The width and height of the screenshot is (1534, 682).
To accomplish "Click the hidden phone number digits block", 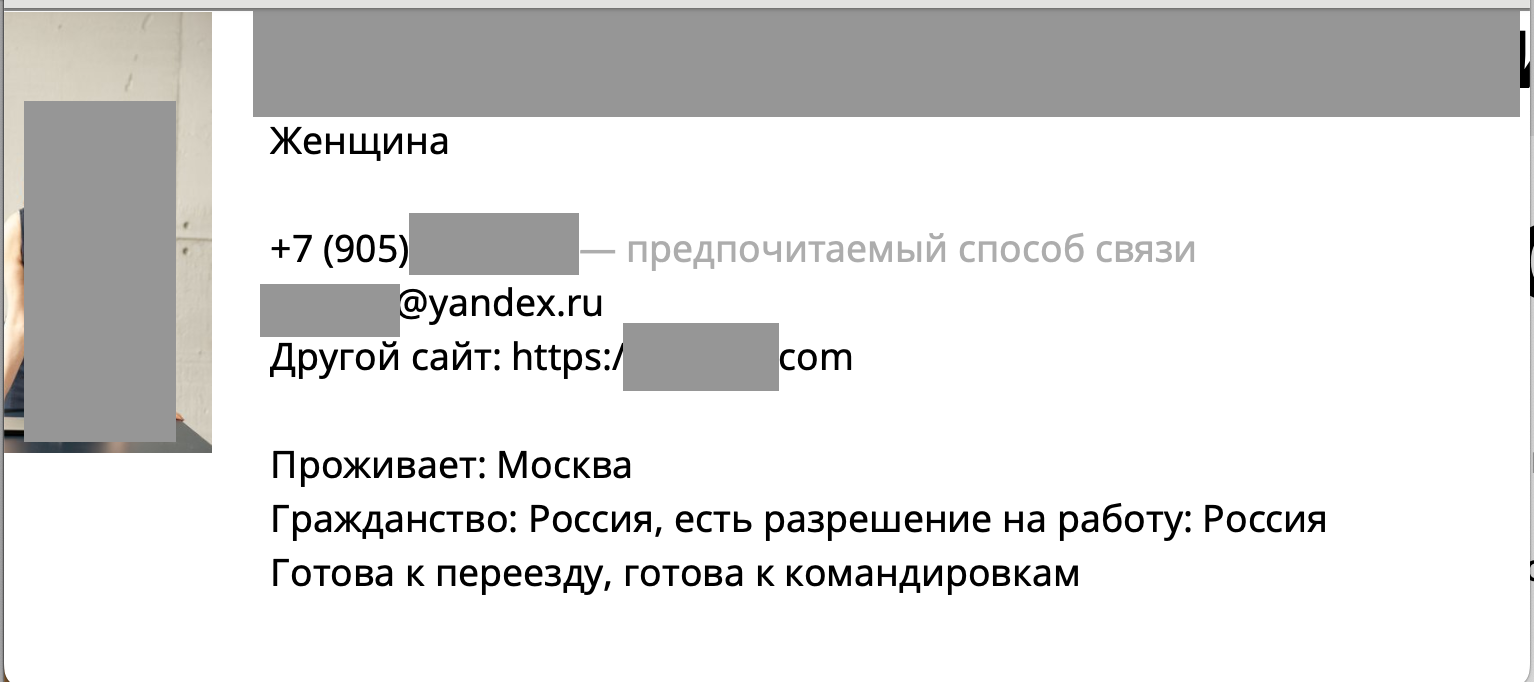I will [x=494, y=244].
